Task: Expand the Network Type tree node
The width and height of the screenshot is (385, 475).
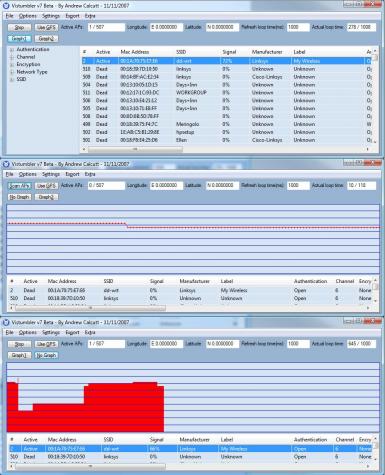Action: click(12, 72)
